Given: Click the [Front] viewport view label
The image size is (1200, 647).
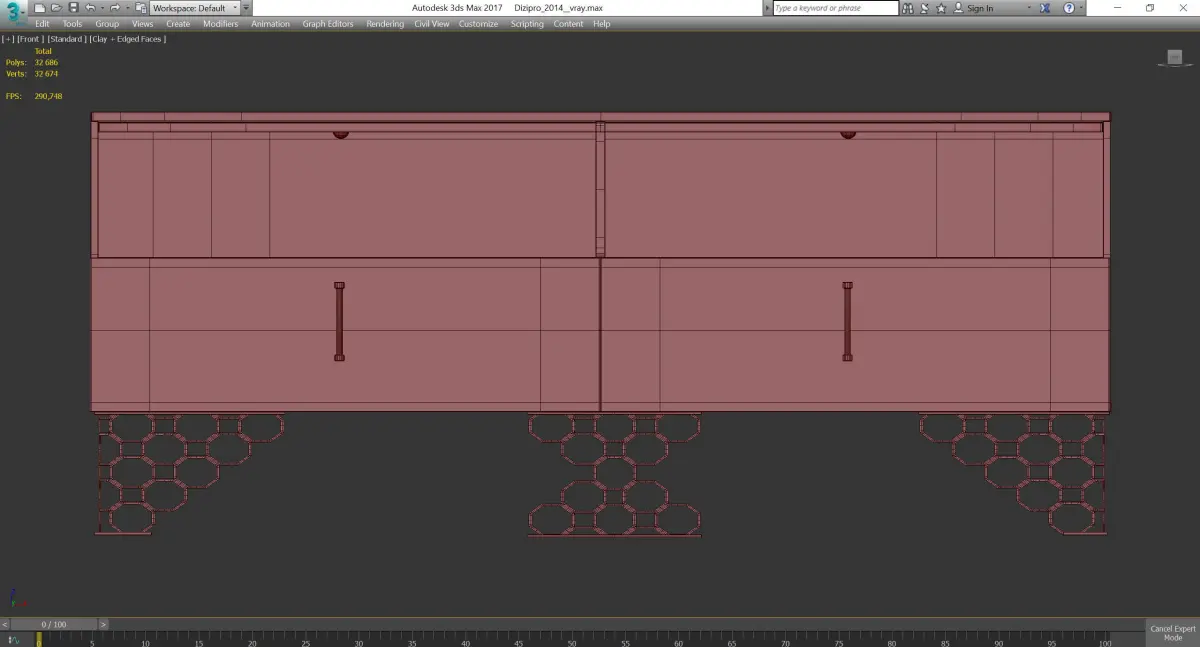Looking at the screenshot, I should [x=29, y=39].
